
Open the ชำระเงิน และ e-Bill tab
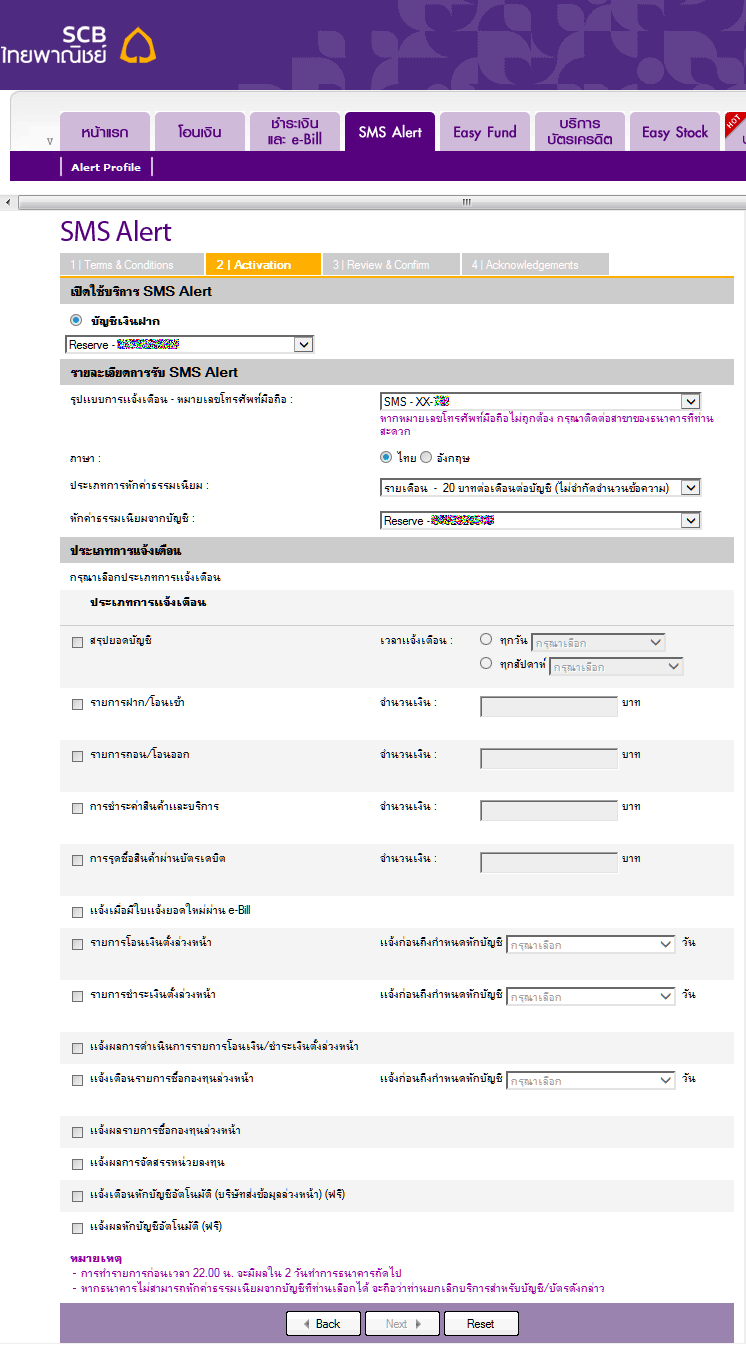[295, 132]
